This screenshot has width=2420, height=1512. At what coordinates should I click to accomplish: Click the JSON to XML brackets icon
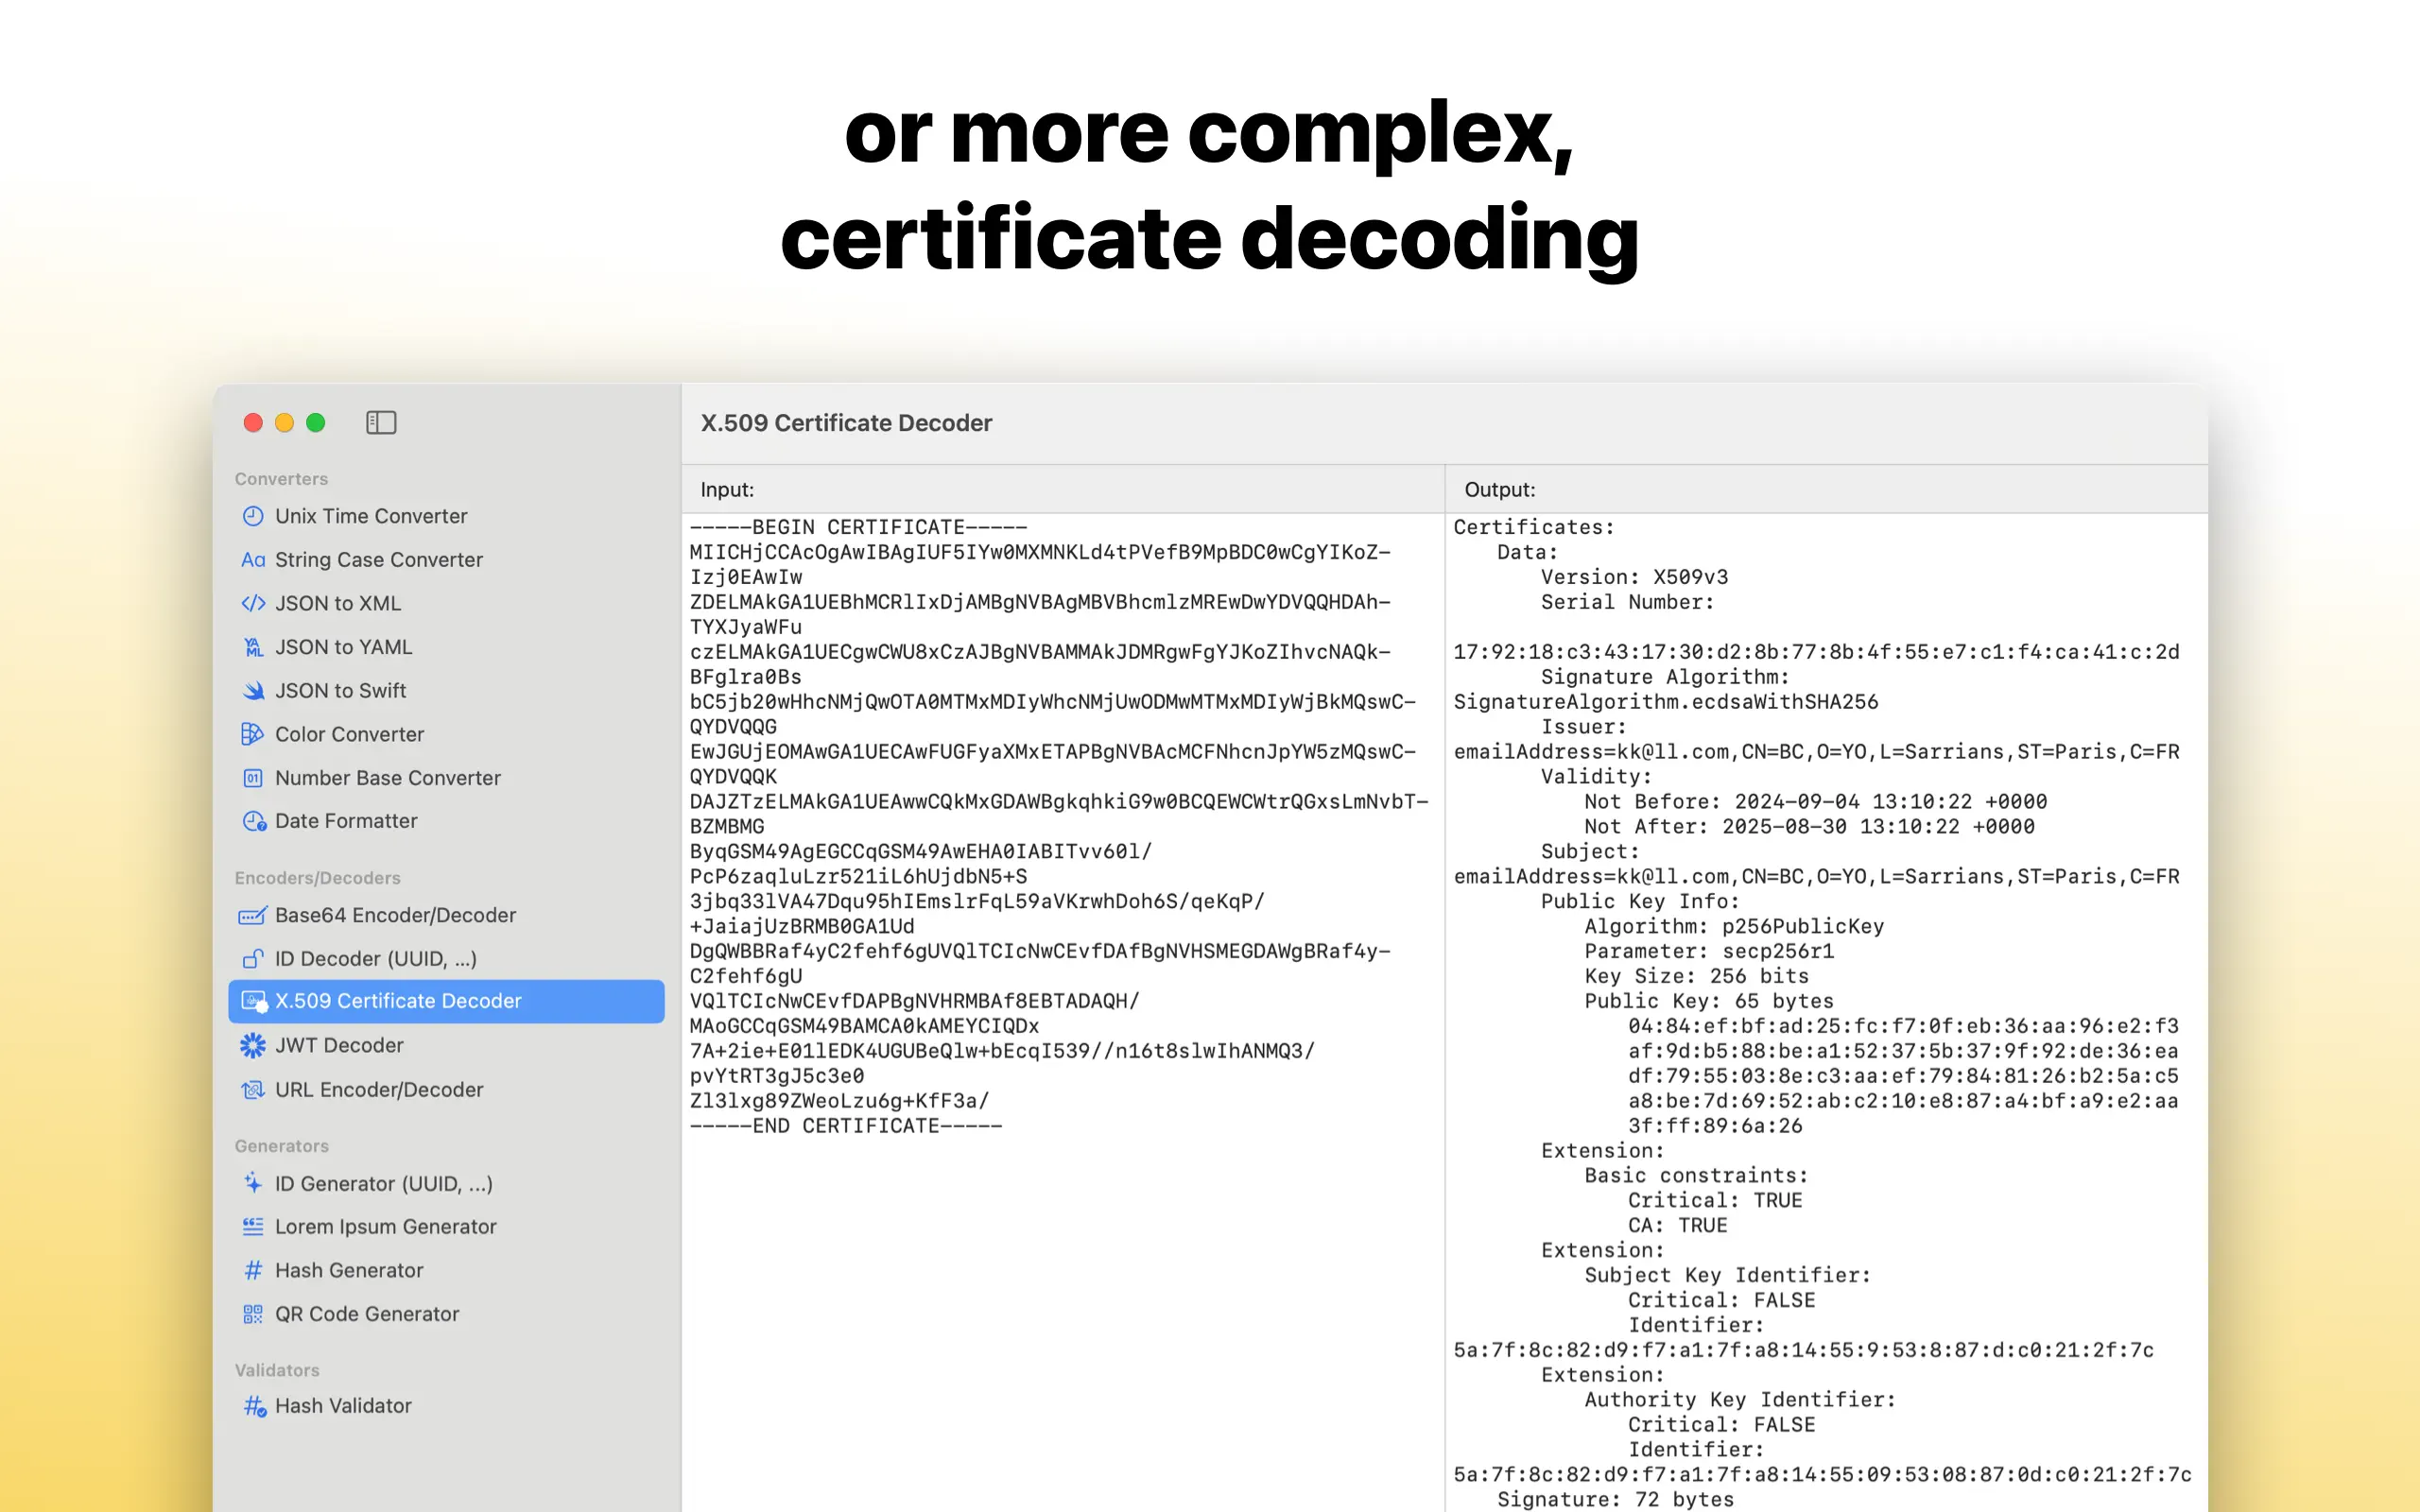253,603
